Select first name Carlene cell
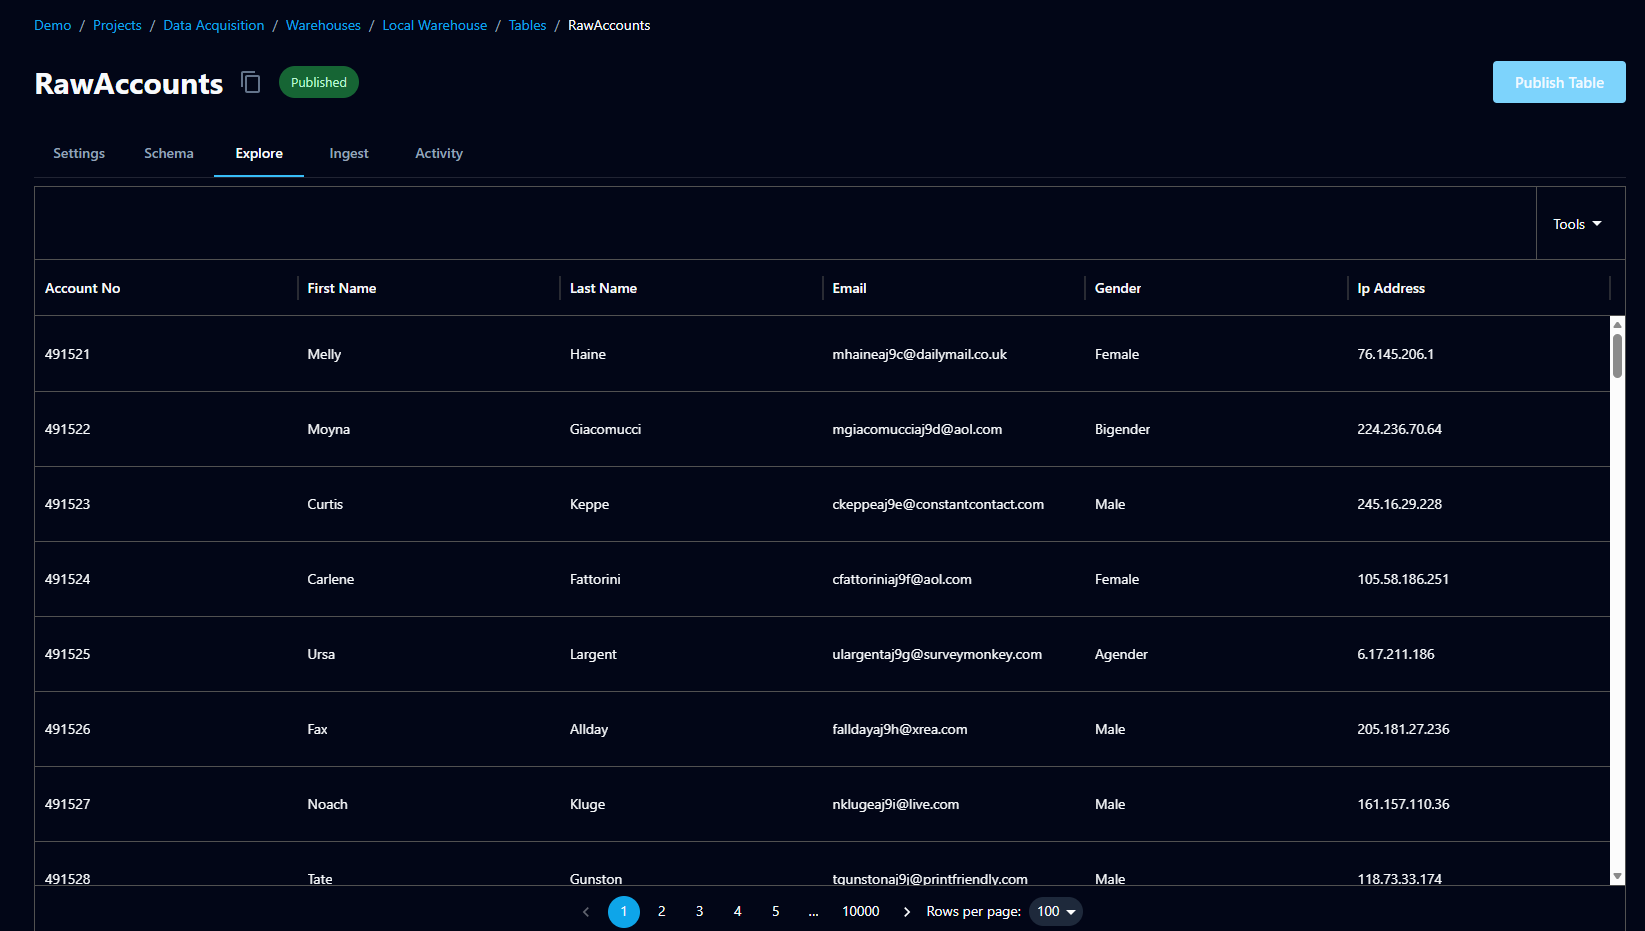 click(429, 579)
